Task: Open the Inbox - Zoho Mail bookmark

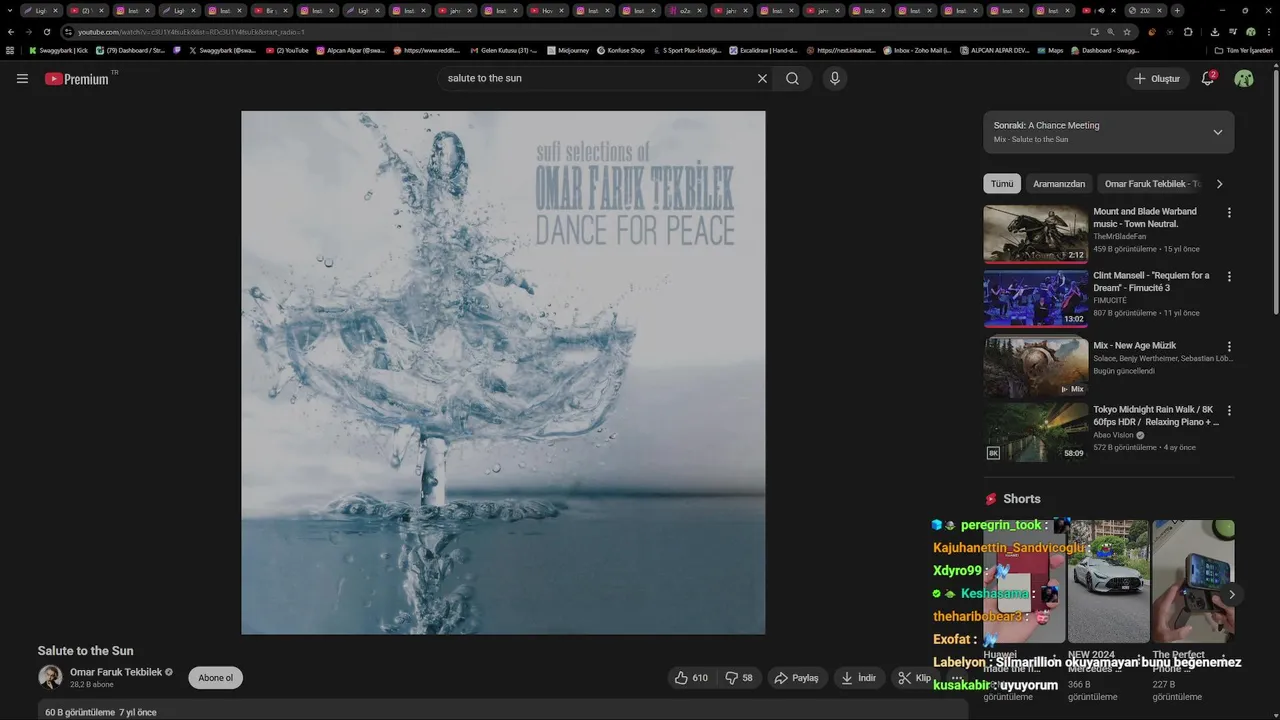Action: coord(918,50)
